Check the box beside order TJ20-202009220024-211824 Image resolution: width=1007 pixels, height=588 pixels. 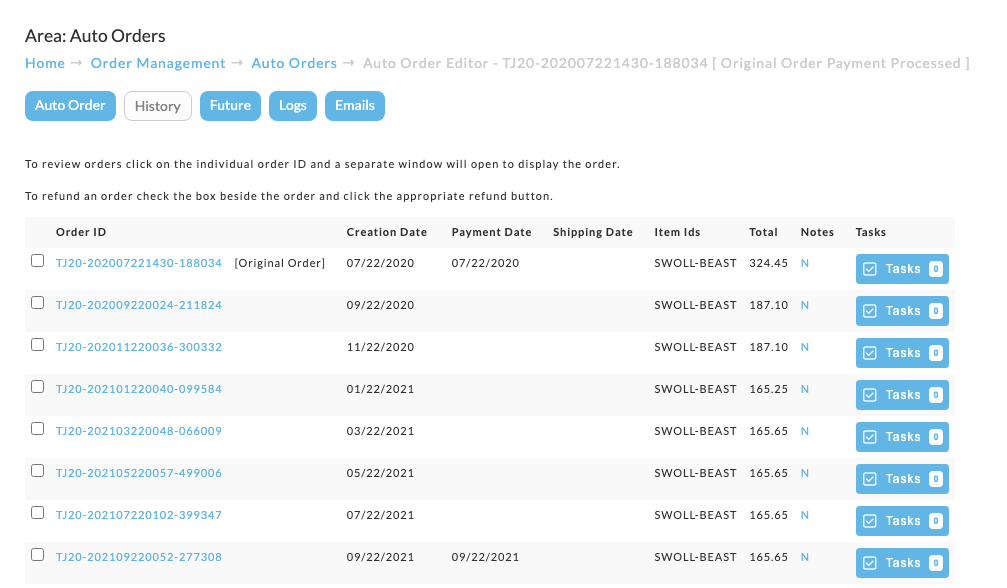37,302
